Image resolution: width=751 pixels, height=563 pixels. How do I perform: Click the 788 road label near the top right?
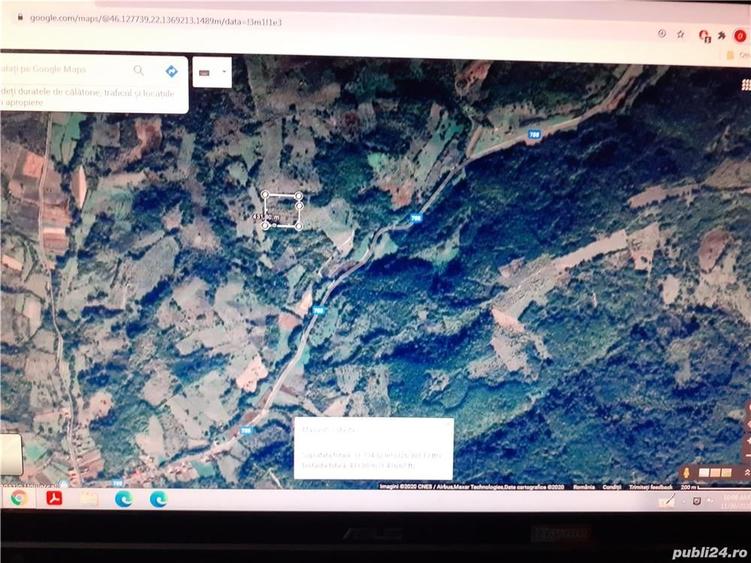click(x=534, y=135)
